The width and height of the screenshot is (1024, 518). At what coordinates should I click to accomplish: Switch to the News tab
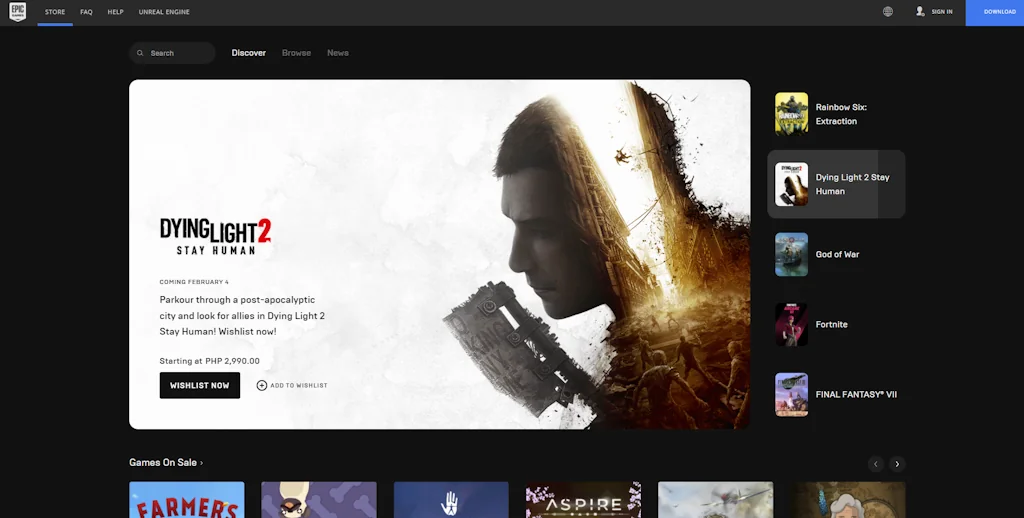click(338, 53)
